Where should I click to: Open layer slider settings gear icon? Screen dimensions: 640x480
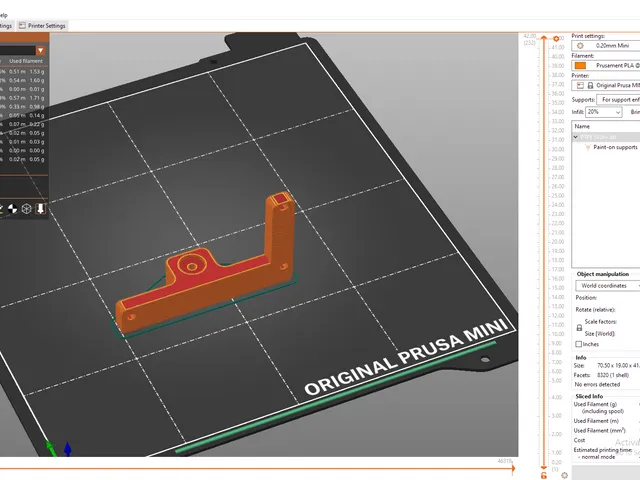coord(564,475)
